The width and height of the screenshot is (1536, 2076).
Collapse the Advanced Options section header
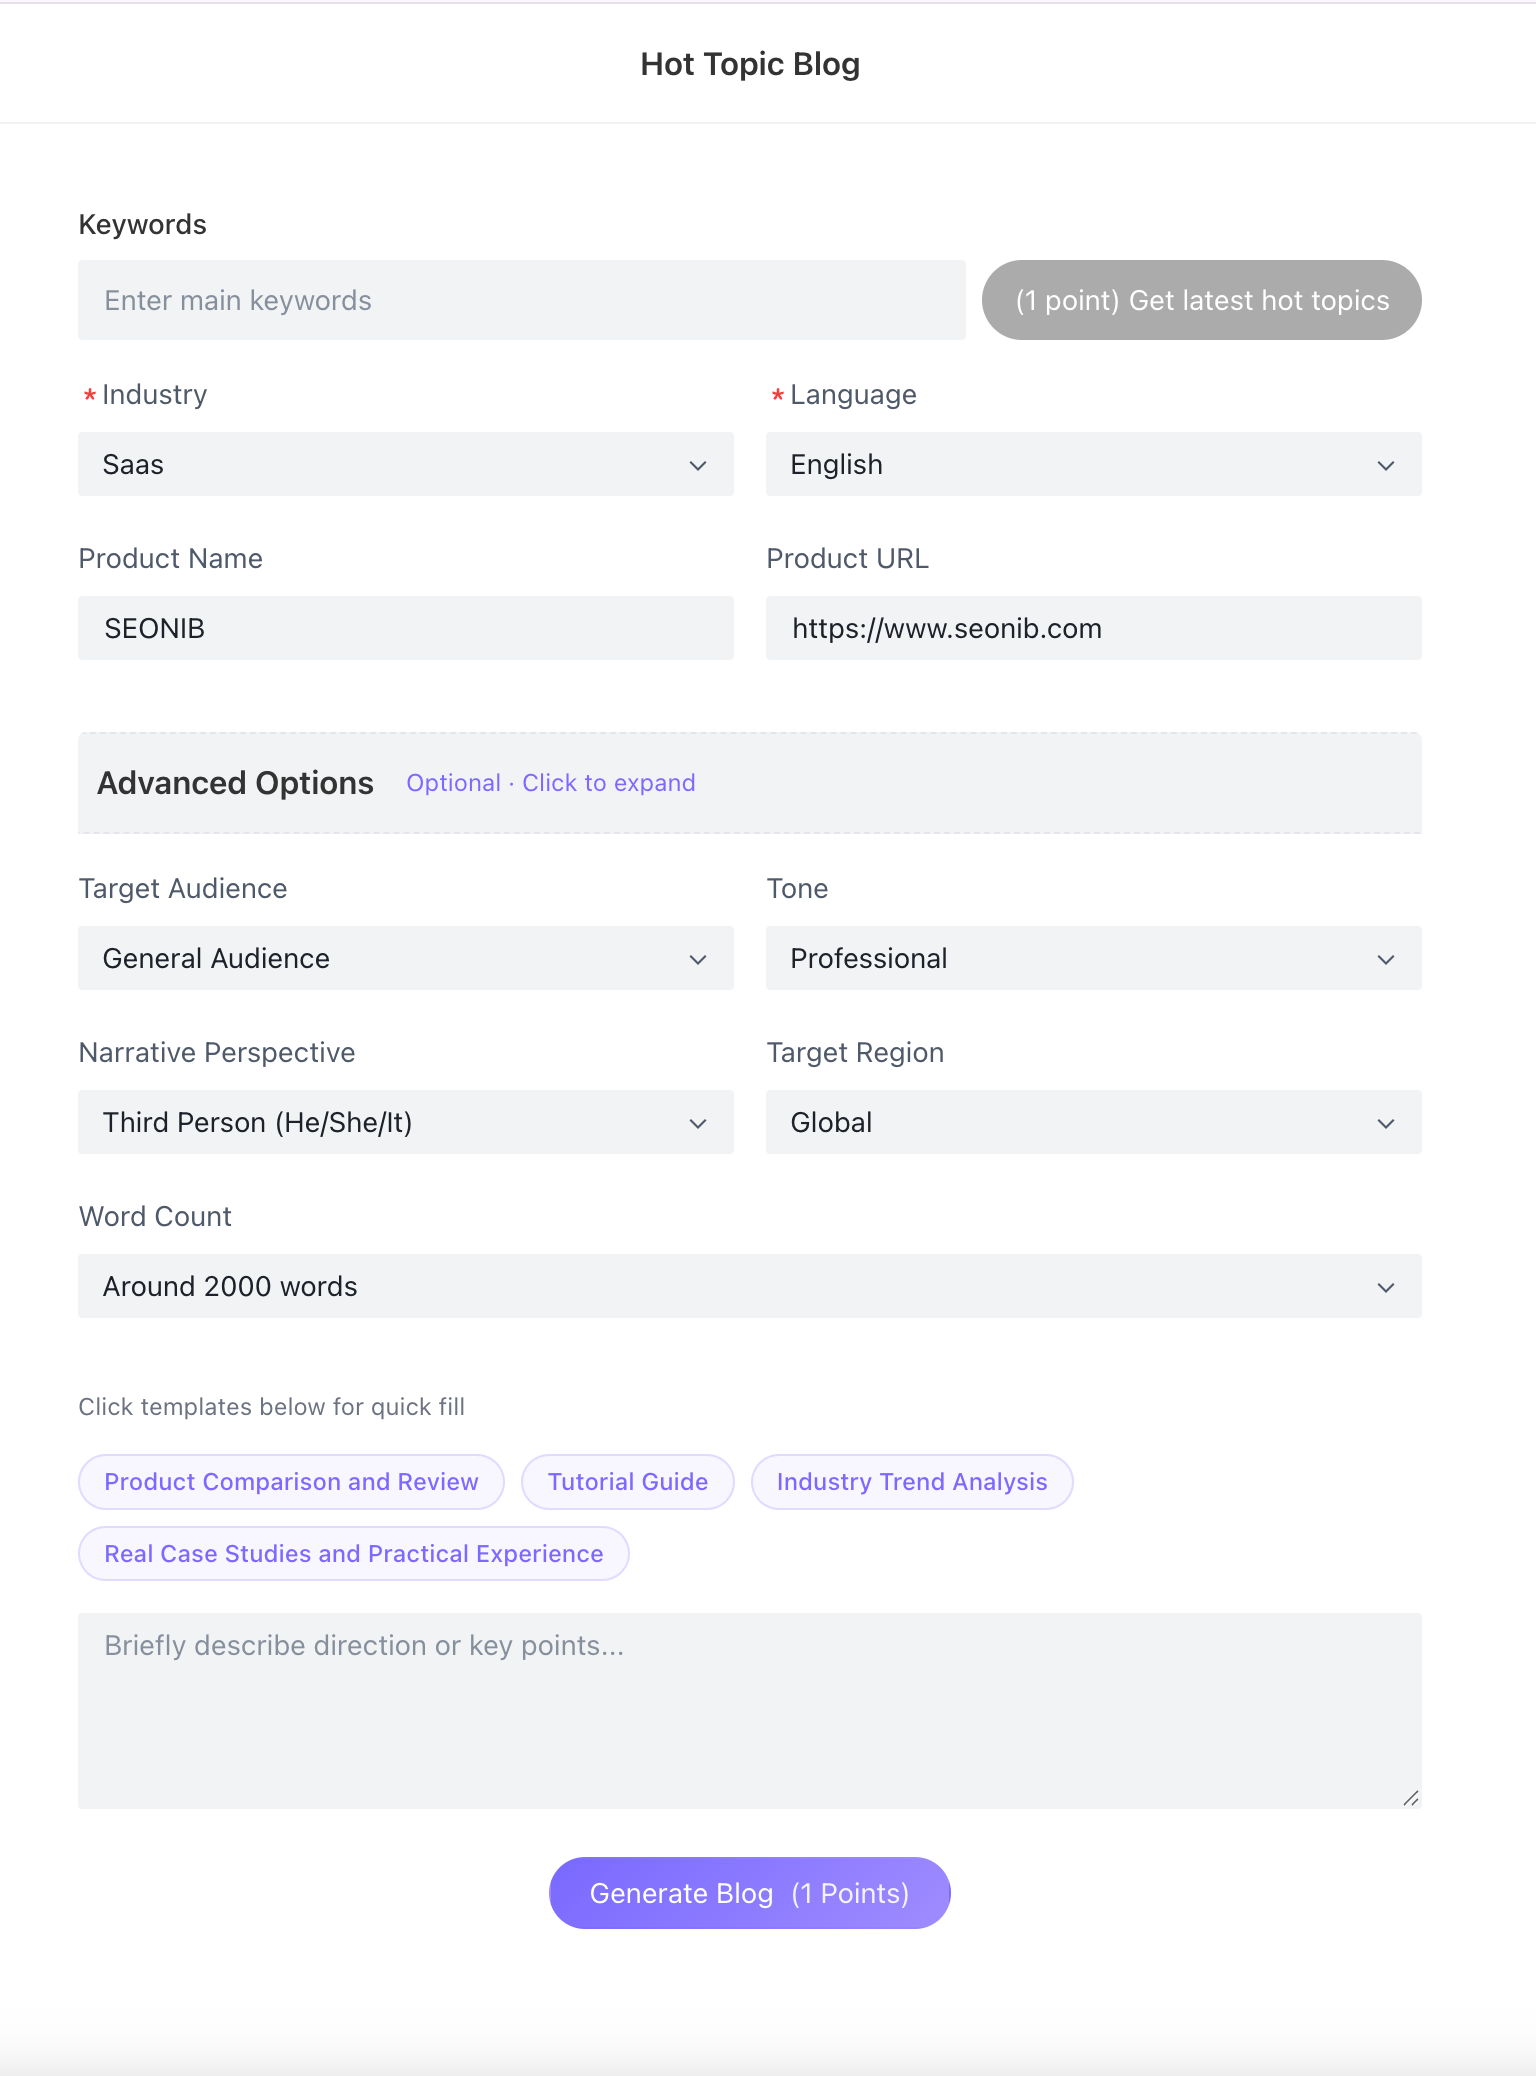236,783
